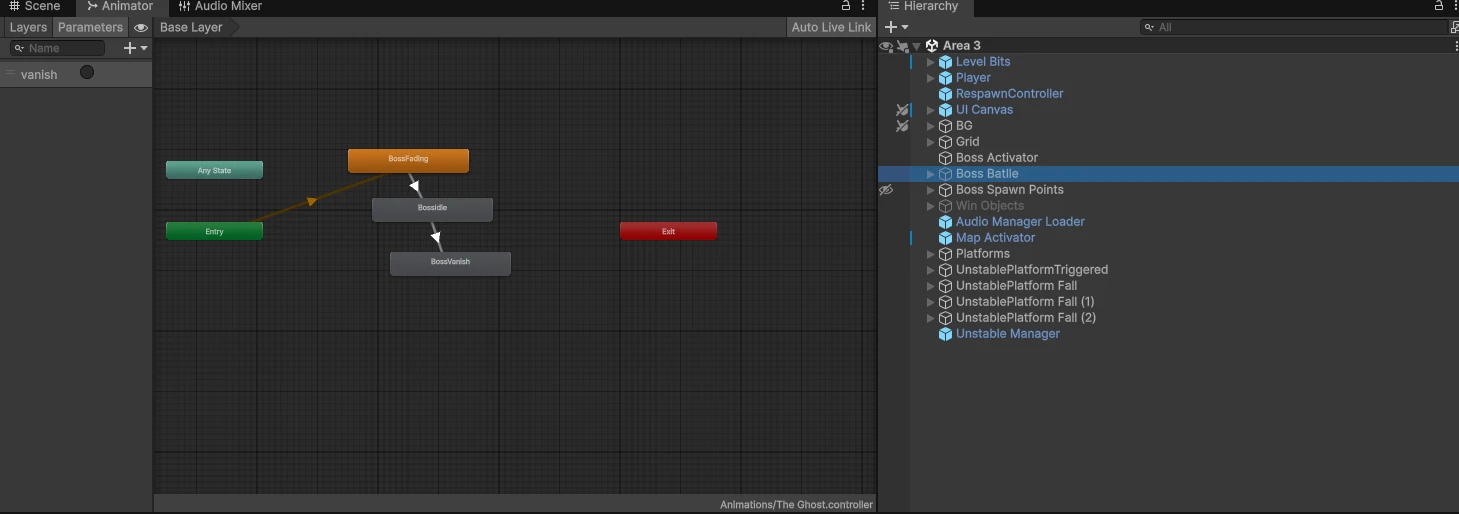The height and width of the screenshot is (514, 1459).
Task: Click the Animator panel lock icon
Action: tap(846, 6)
